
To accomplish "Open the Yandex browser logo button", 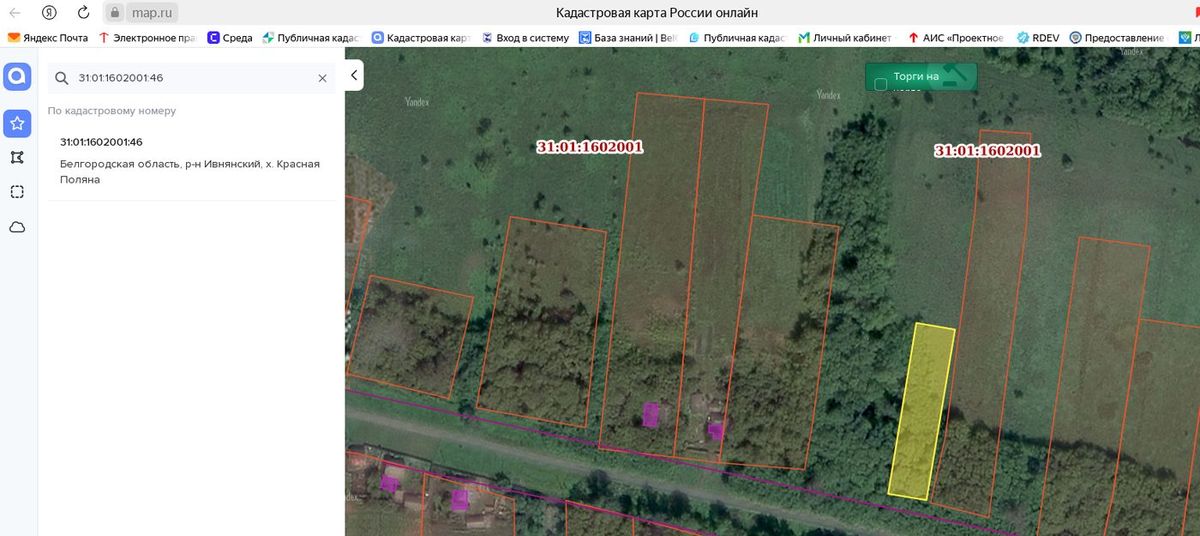I will click(x=49, y=13).
